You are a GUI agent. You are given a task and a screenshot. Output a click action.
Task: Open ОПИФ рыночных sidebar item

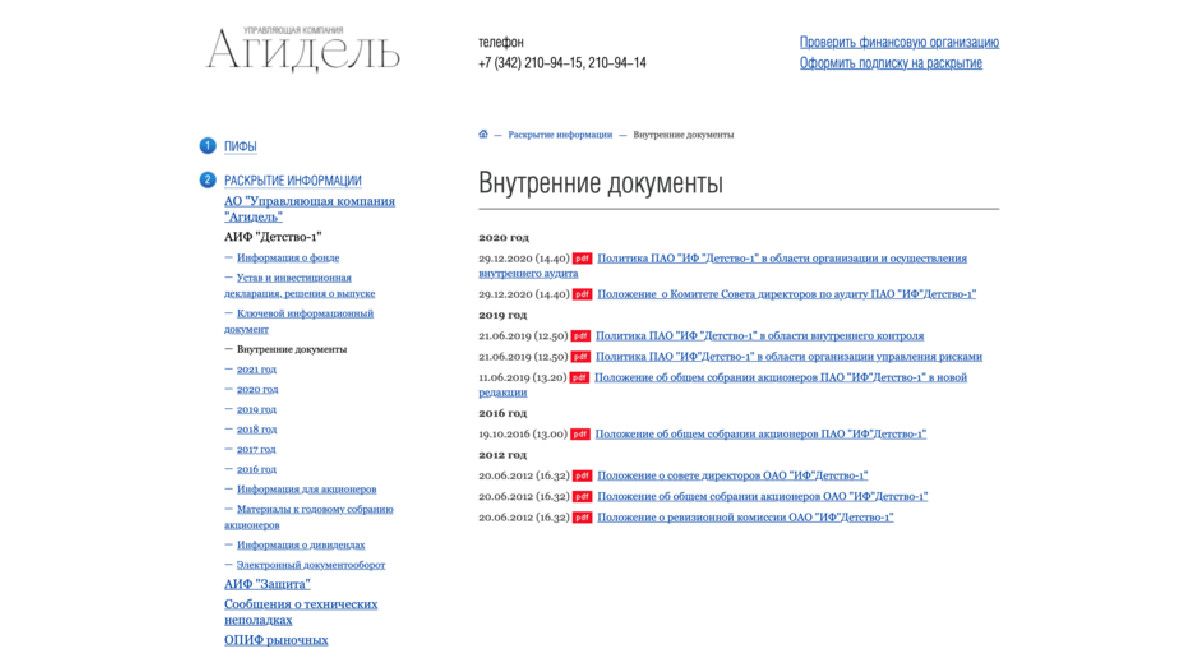(x=276, y=640)
